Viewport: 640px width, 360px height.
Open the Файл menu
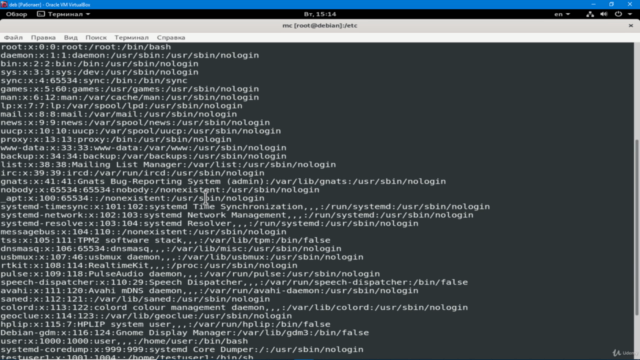pyautogui.click(x=13, y=38)
